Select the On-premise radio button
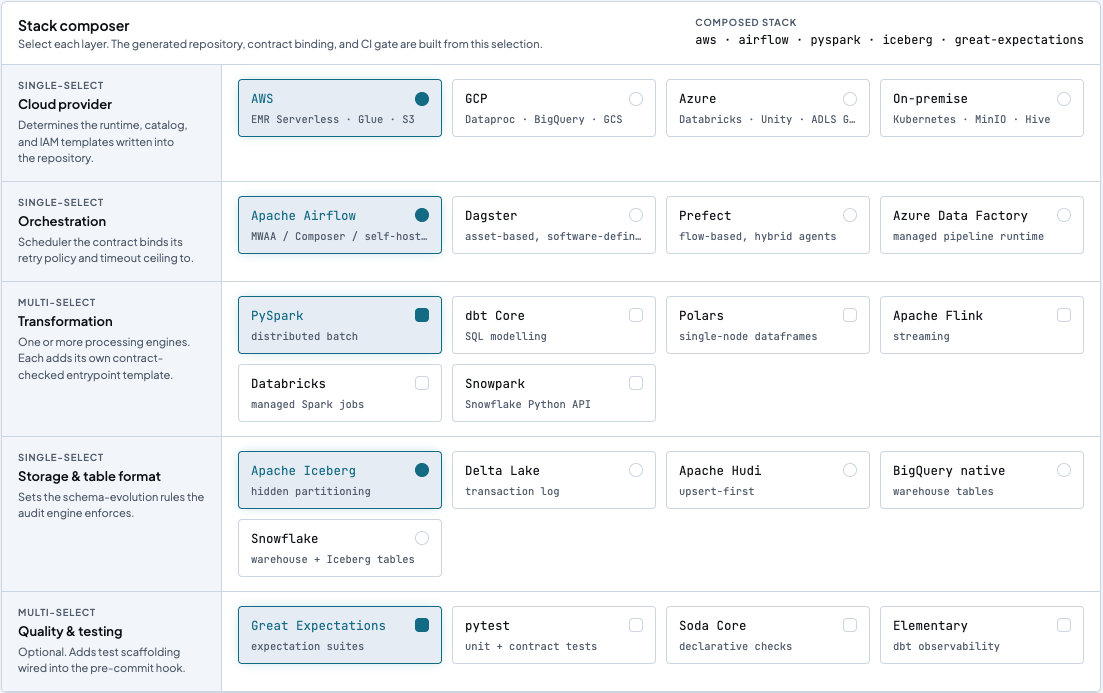1103x693 pixels. [1064, 98]
